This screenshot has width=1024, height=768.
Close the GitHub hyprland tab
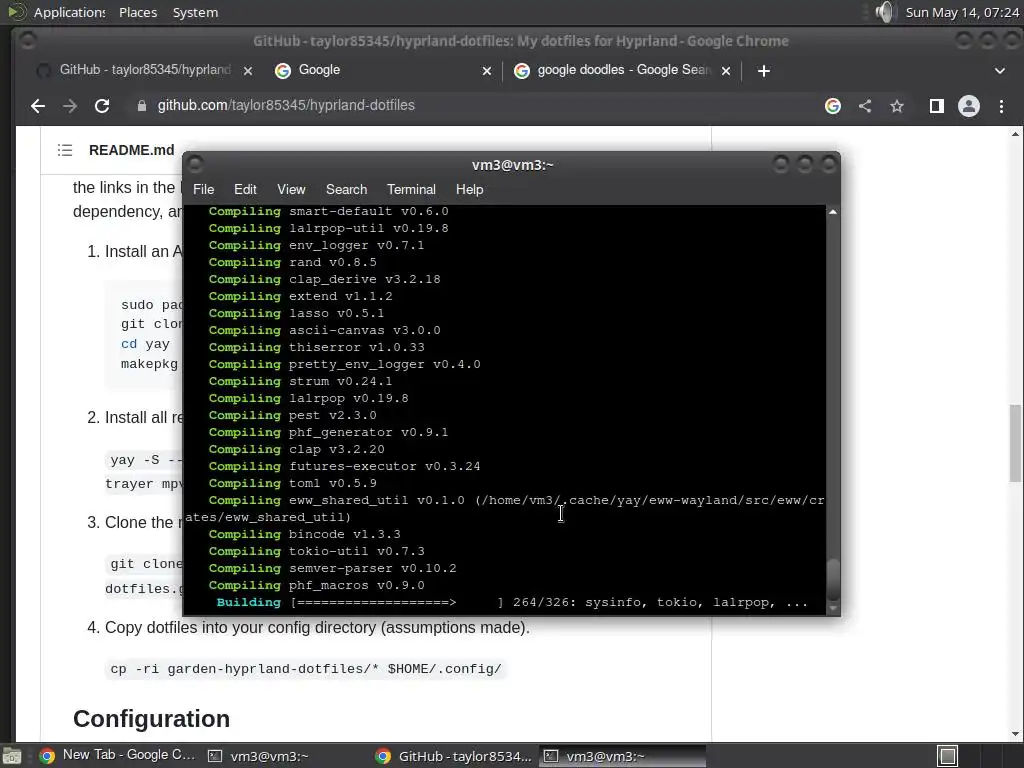pyautogui.click(x=248, y=71)
